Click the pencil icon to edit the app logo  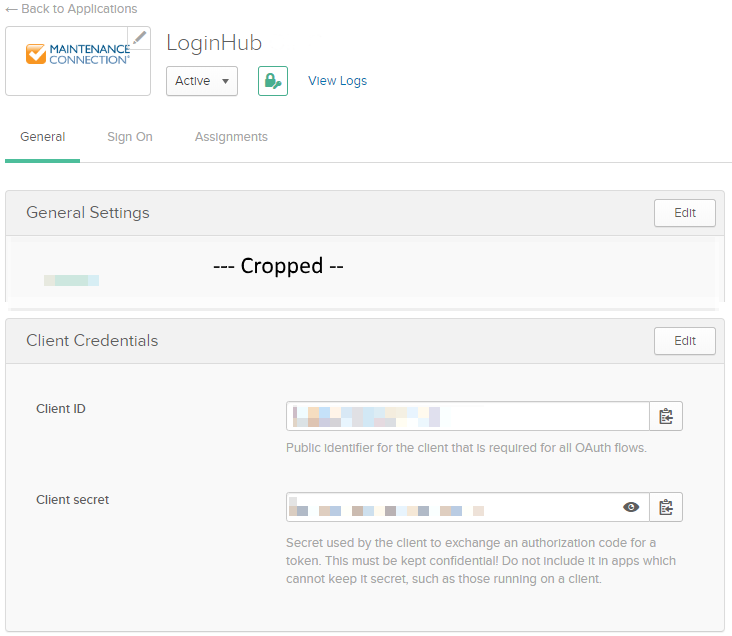[x=139, y=37]
